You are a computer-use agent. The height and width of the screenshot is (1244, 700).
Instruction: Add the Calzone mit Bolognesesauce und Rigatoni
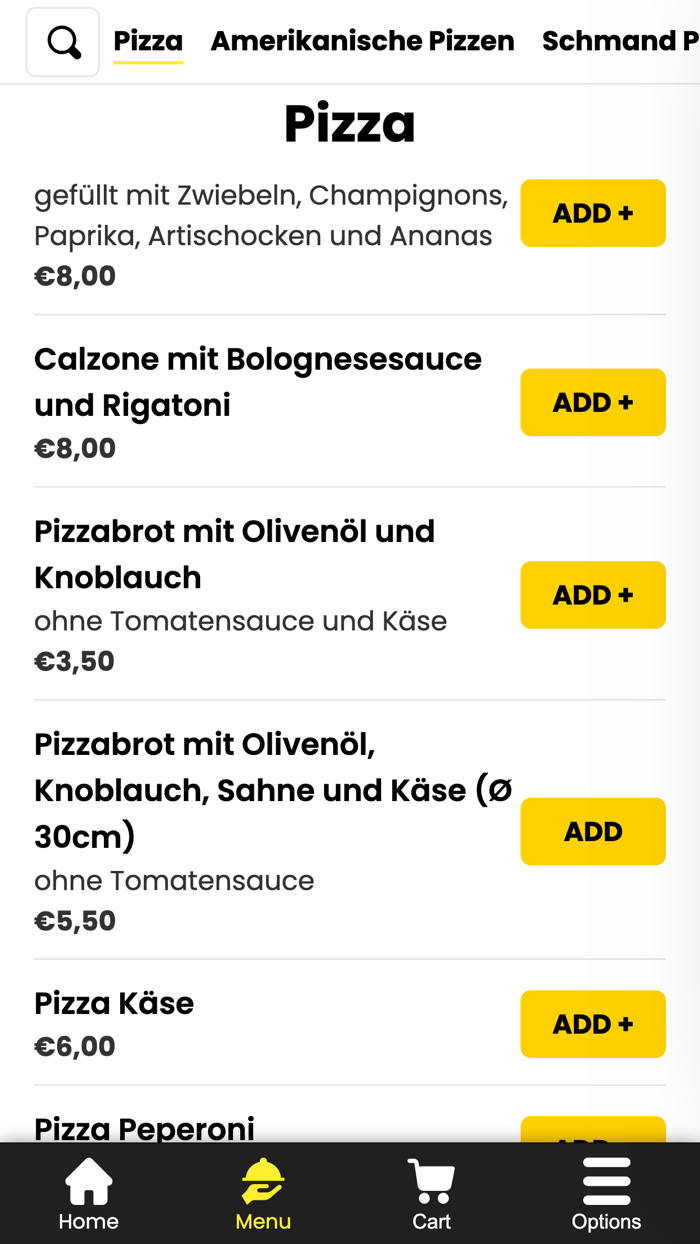pos(593,402)
